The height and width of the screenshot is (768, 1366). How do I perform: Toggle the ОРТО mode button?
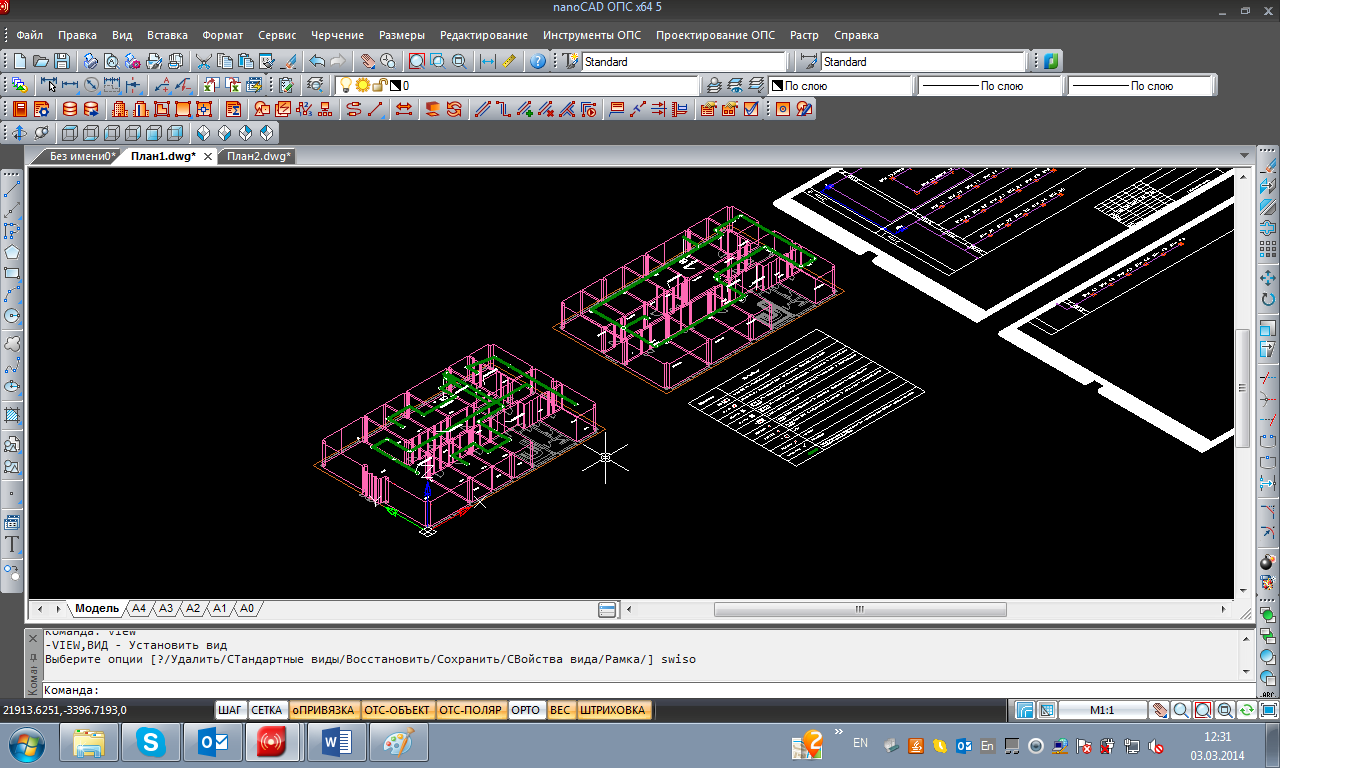[525, 710]
